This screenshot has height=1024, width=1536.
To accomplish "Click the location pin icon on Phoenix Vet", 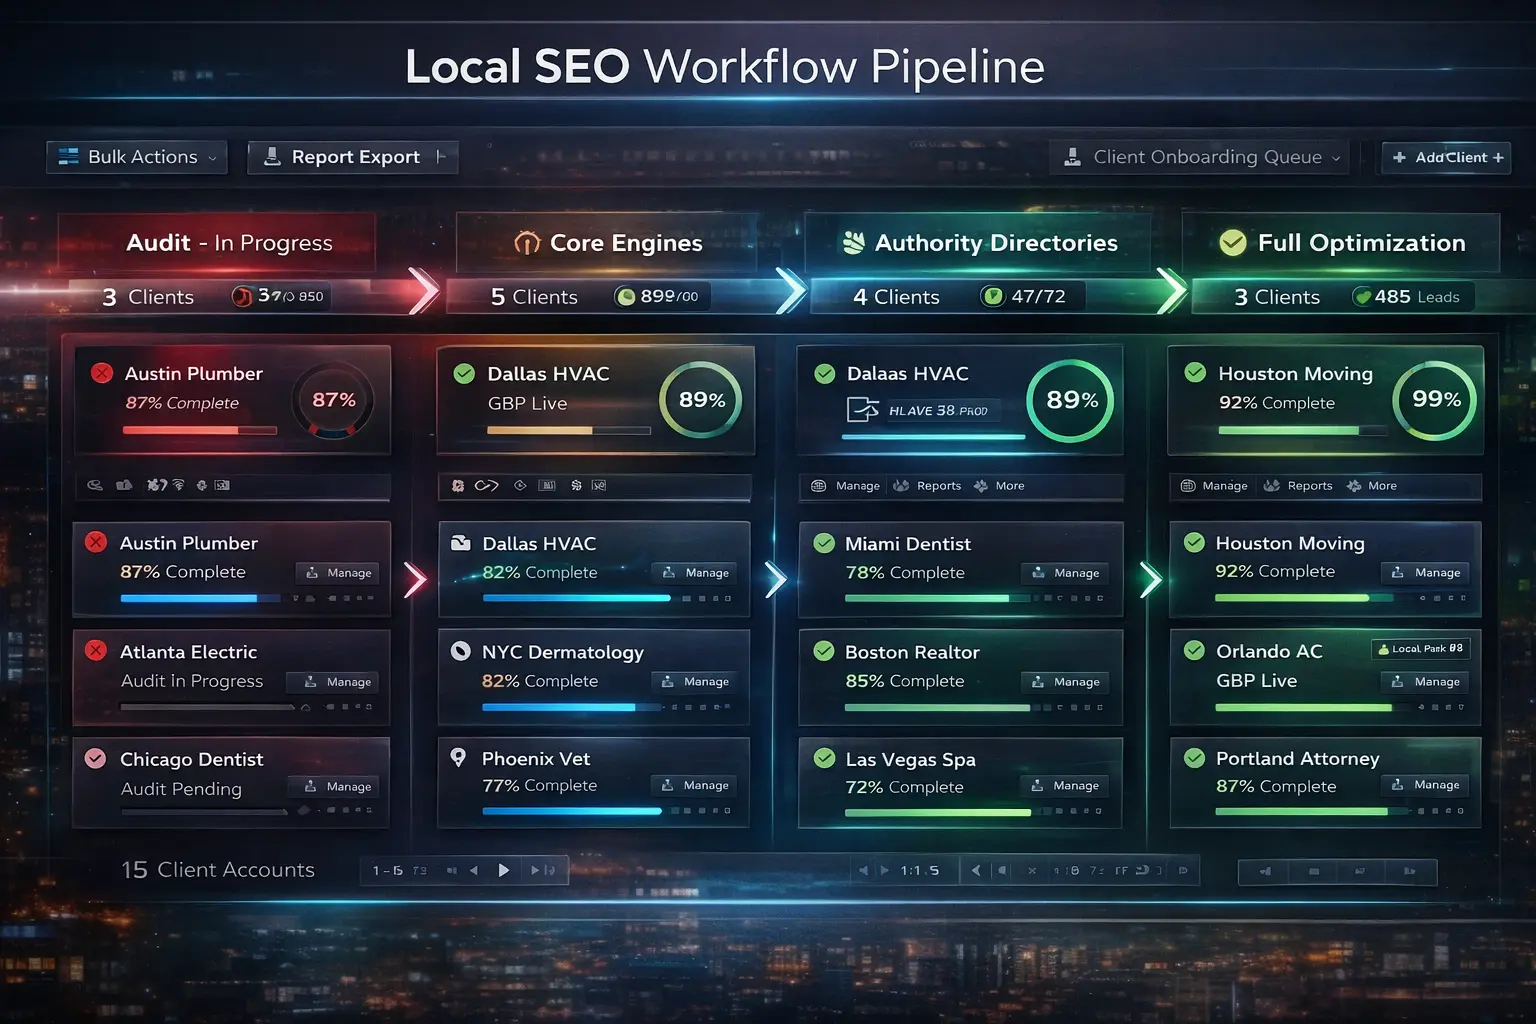I will click(x=458, y=758).
